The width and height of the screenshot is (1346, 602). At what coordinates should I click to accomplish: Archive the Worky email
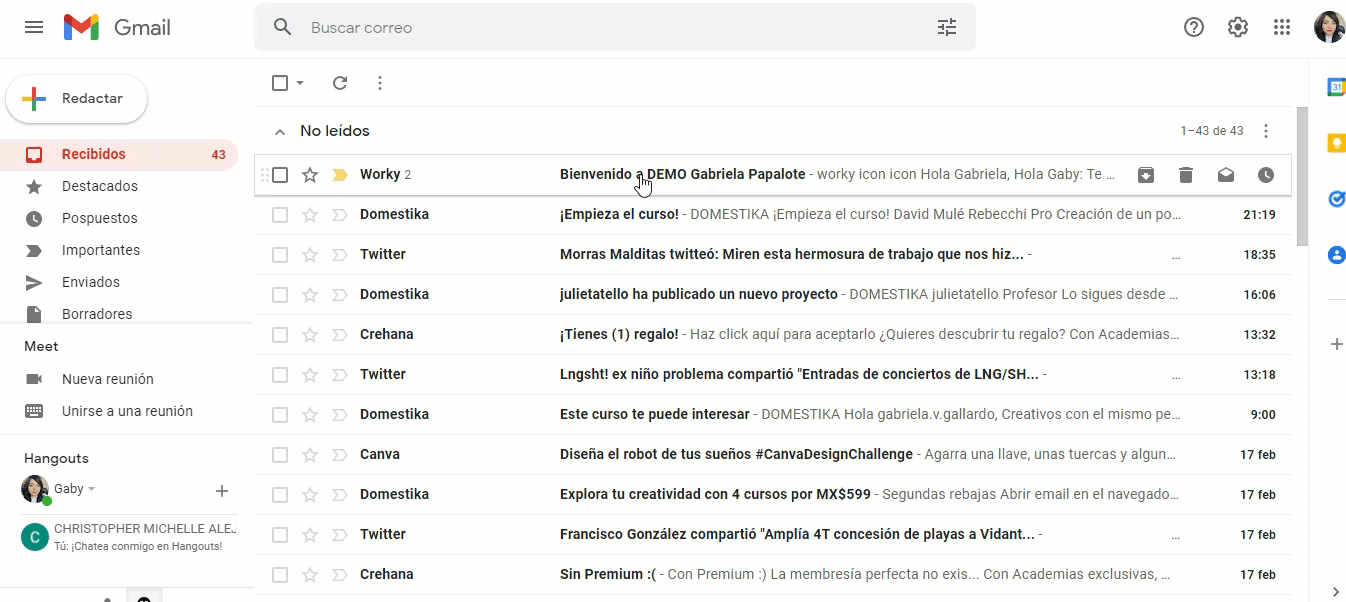click(1146, 175)
